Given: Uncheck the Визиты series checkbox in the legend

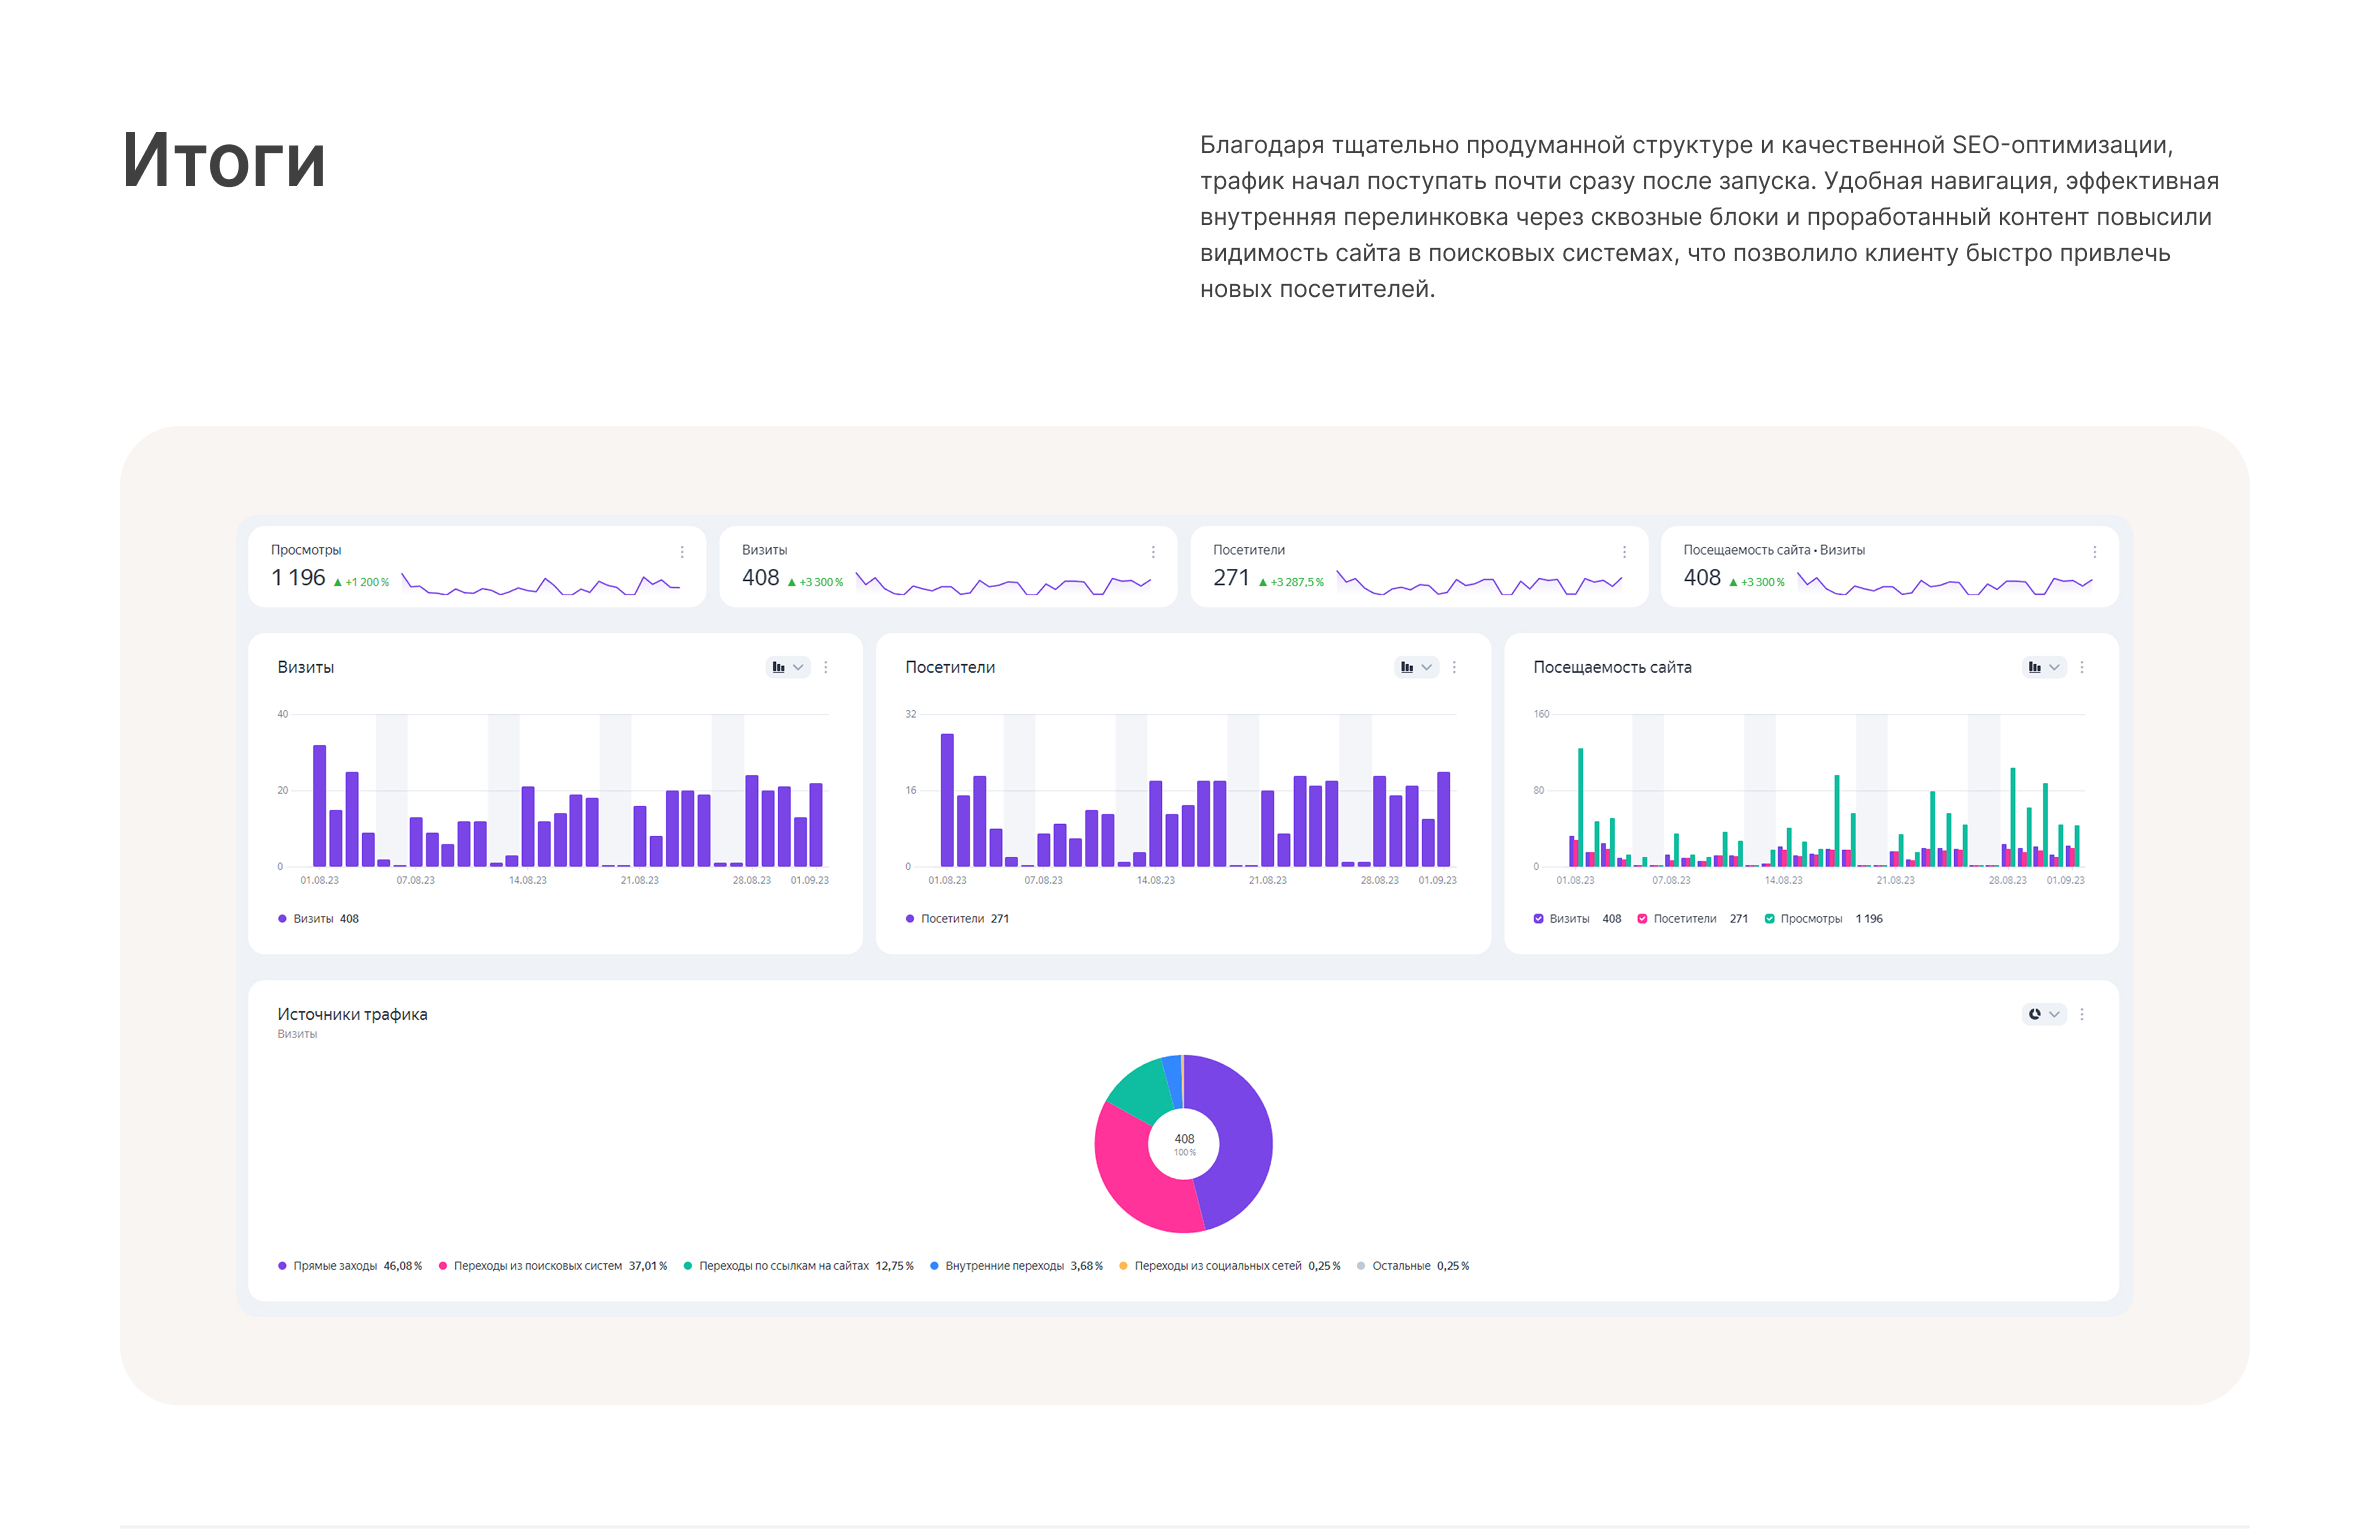Looking at the screenshot, I should [1538, 919].
